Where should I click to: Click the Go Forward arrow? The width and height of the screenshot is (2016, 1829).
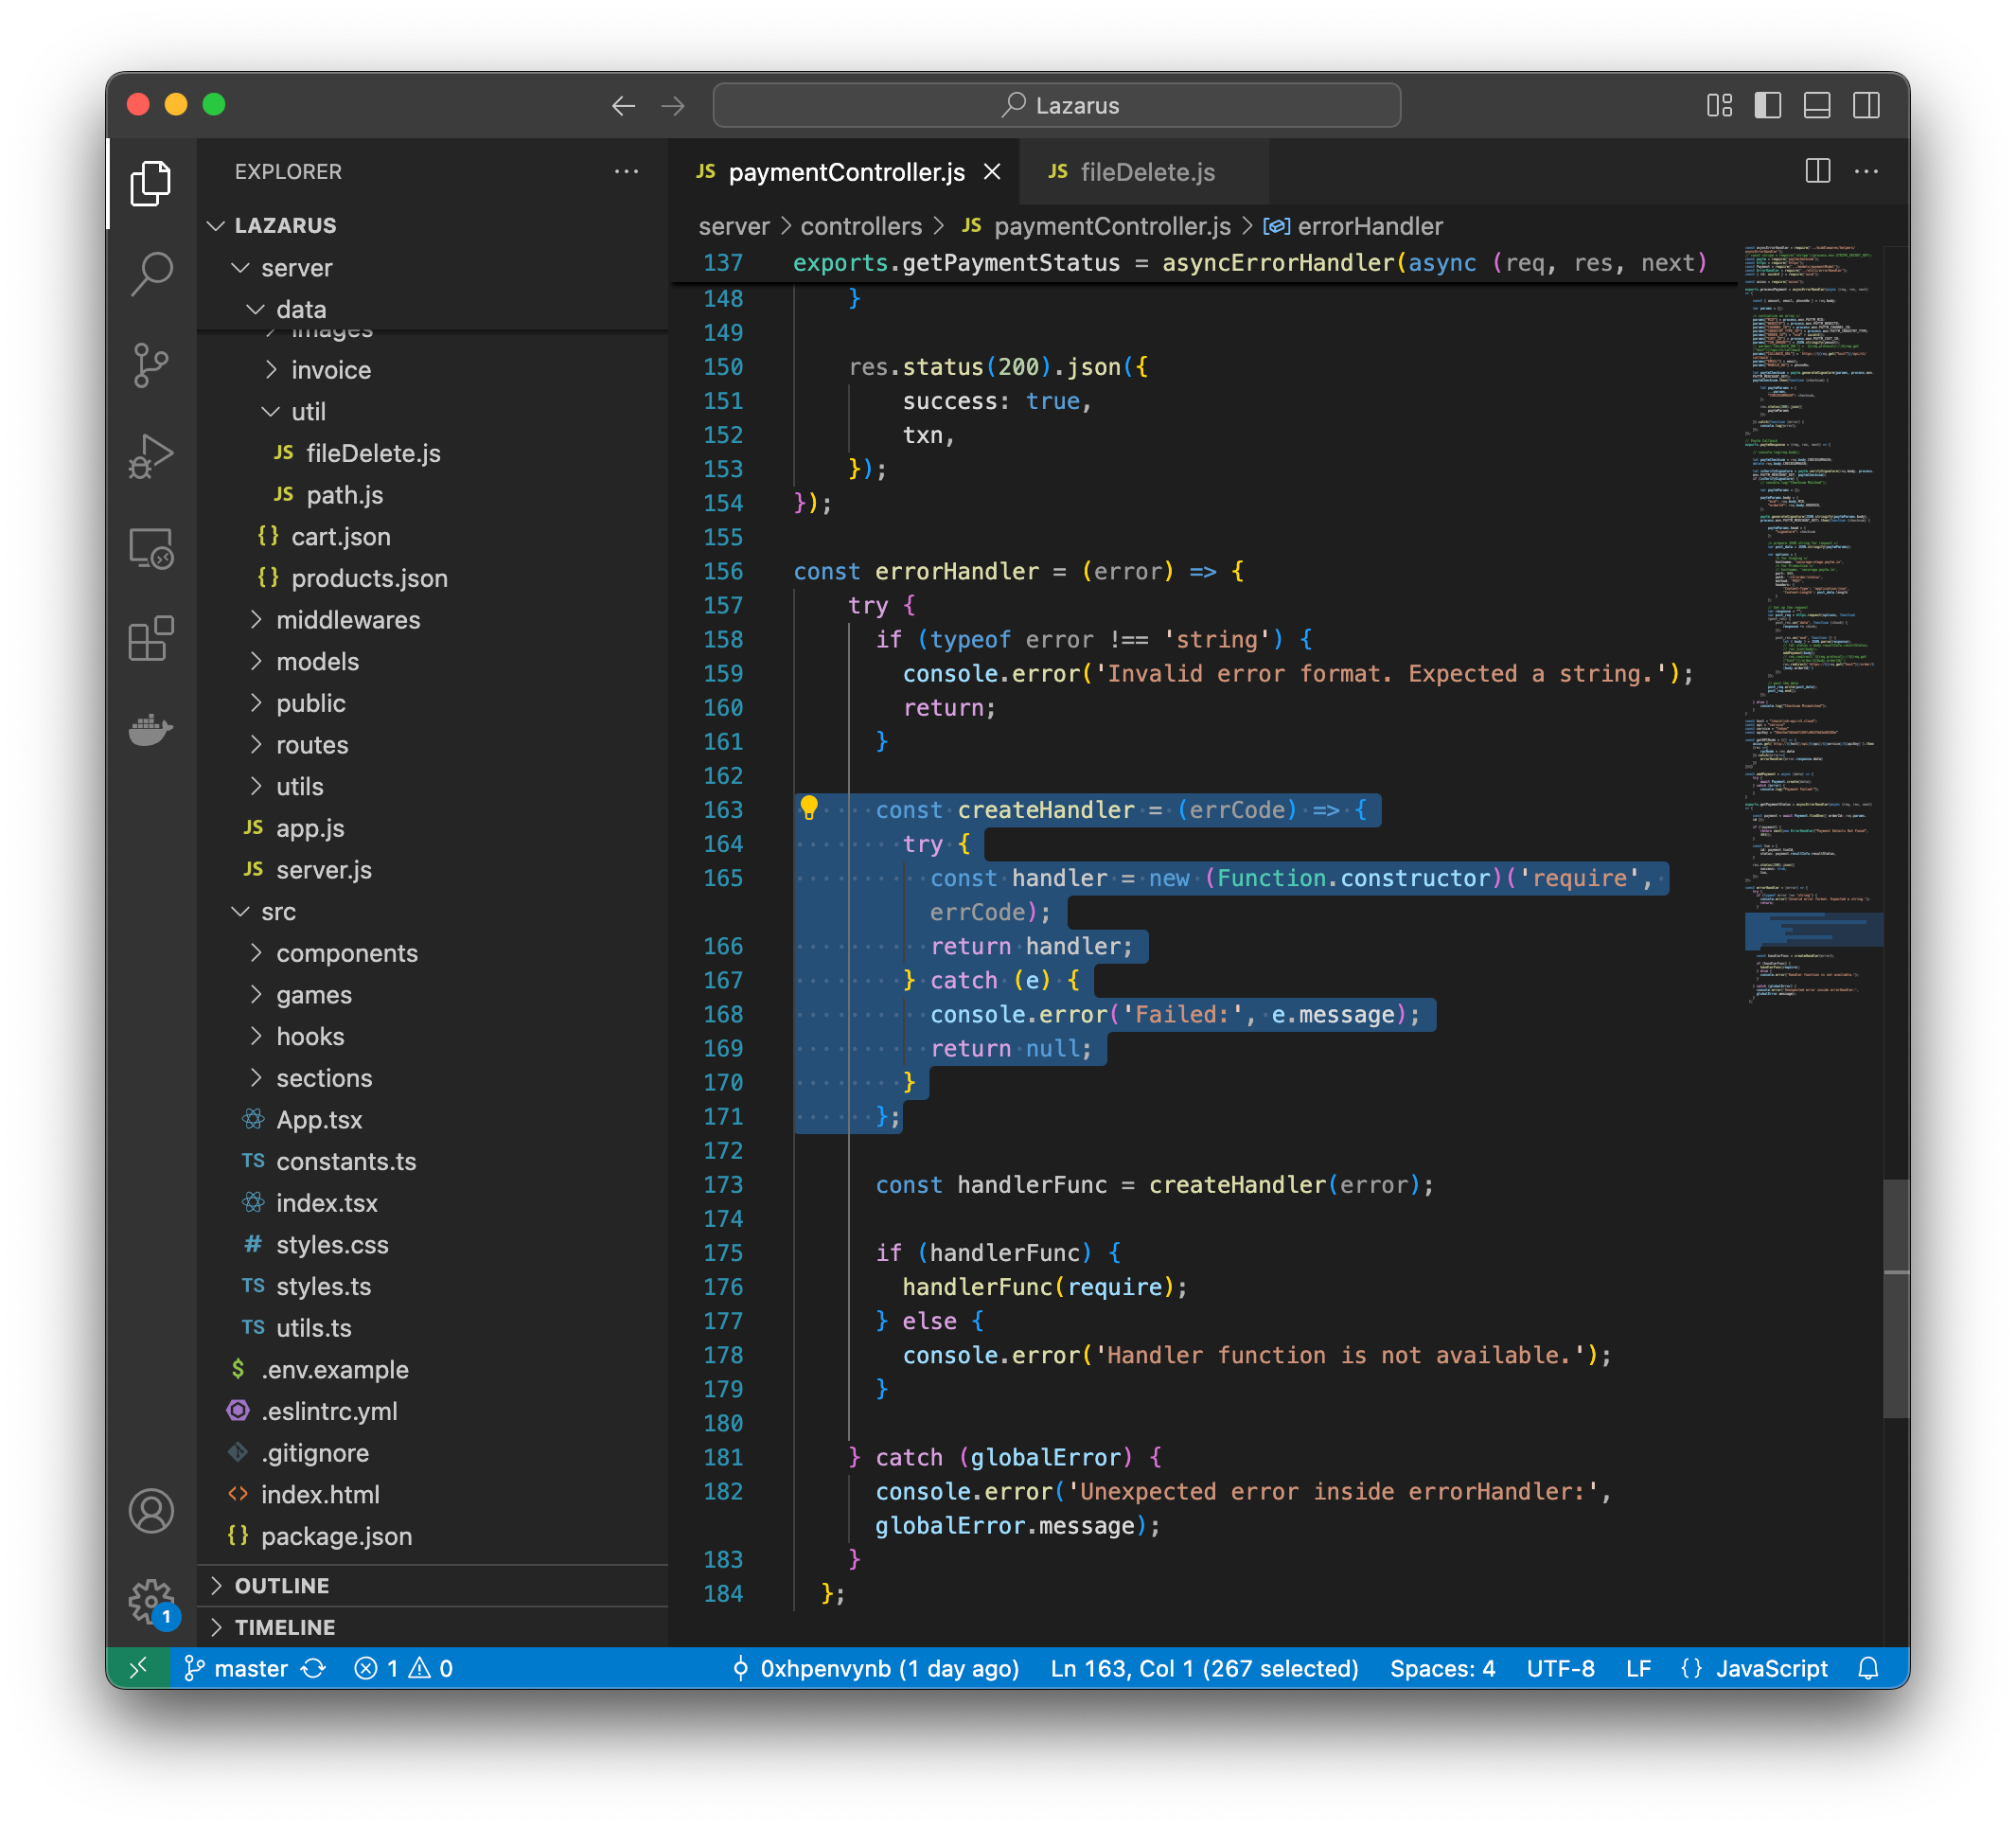pos(673,106)
